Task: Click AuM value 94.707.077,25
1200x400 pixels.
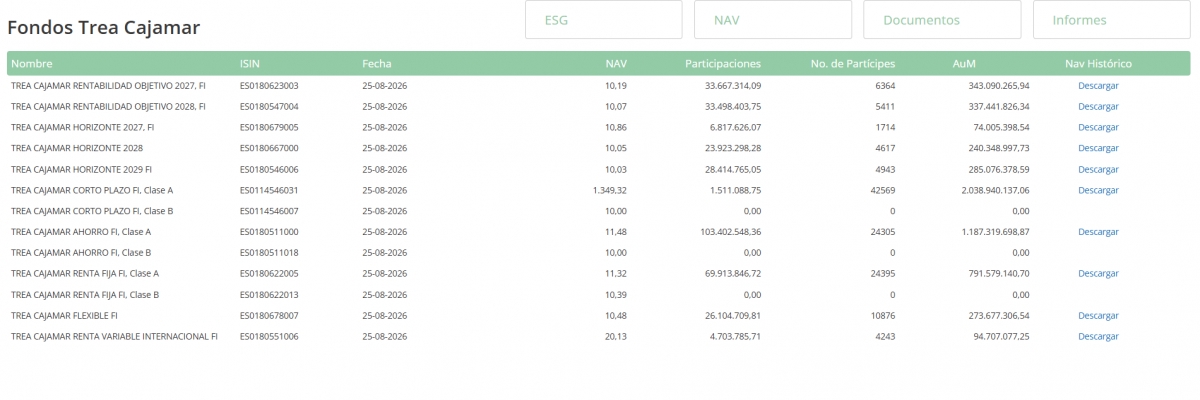Action: point(1001,337)
